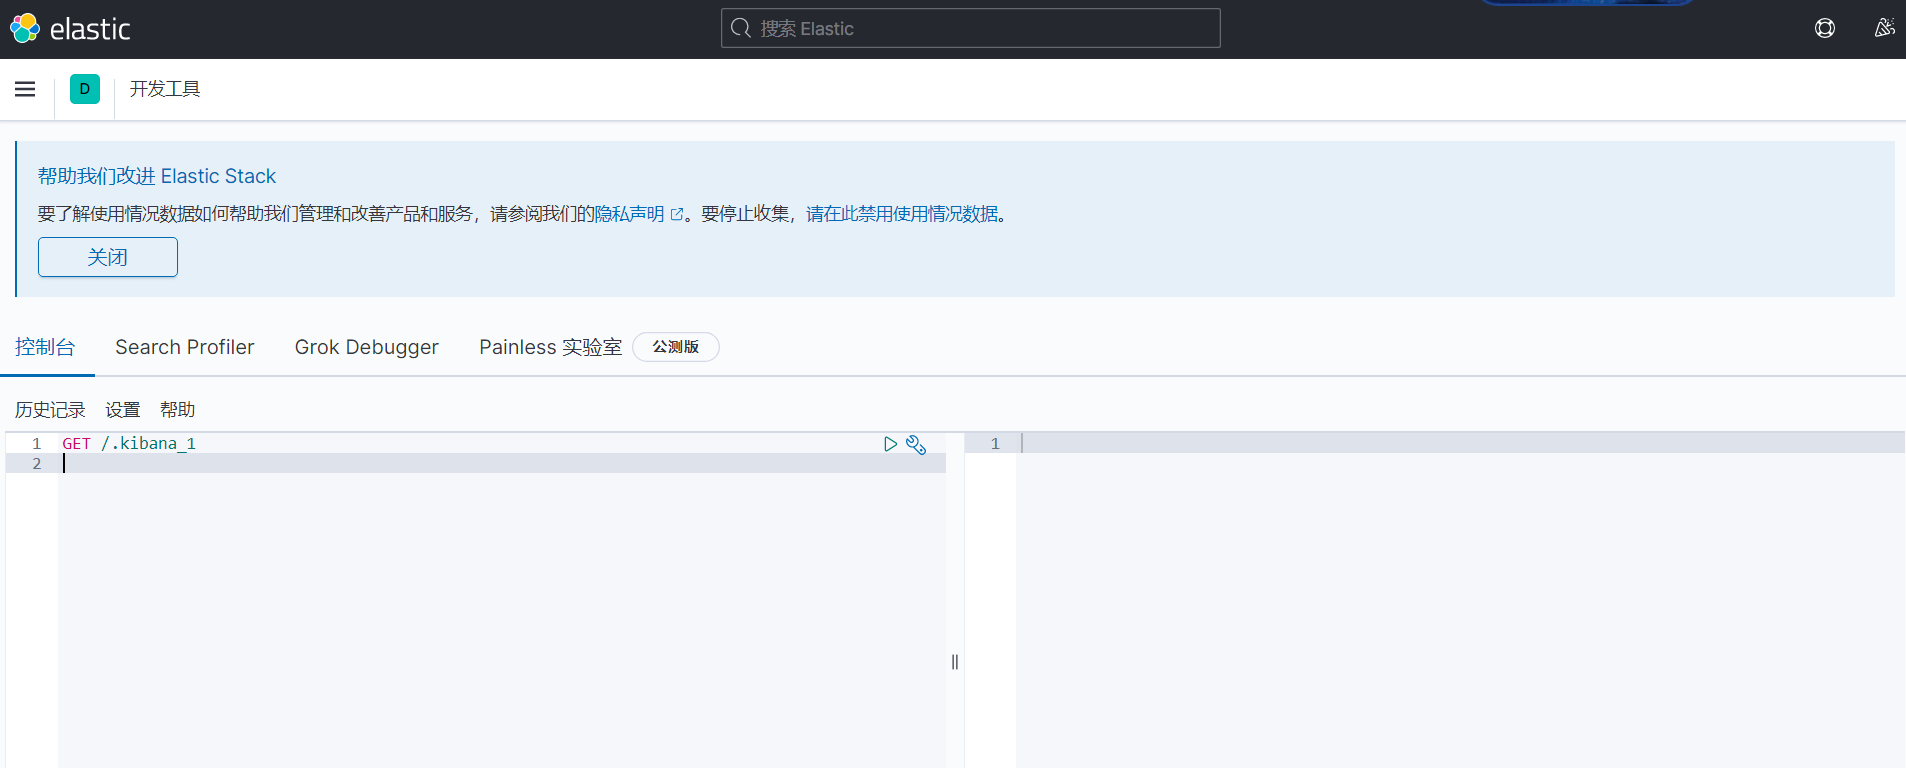Switch to Search Profiler tab
This screenshot has width=1906, height=768.
(x=185, y=347)
